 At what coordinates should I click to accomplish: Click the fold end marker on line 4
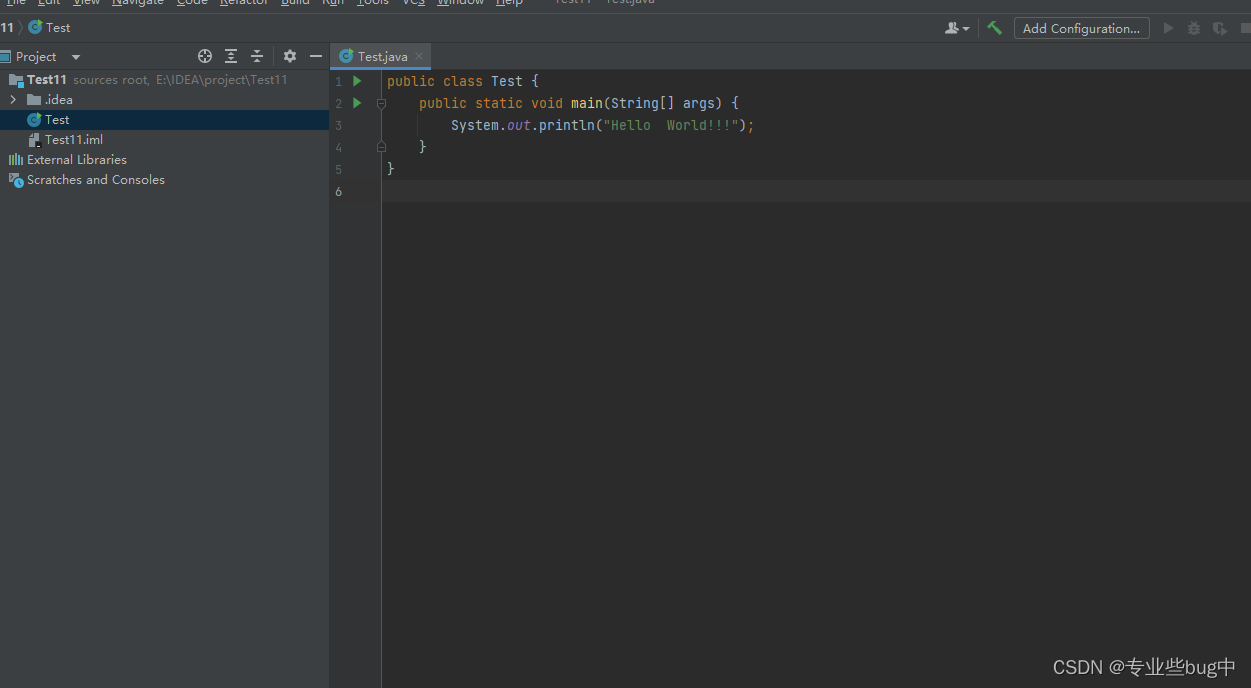click(x=381, y=147)
